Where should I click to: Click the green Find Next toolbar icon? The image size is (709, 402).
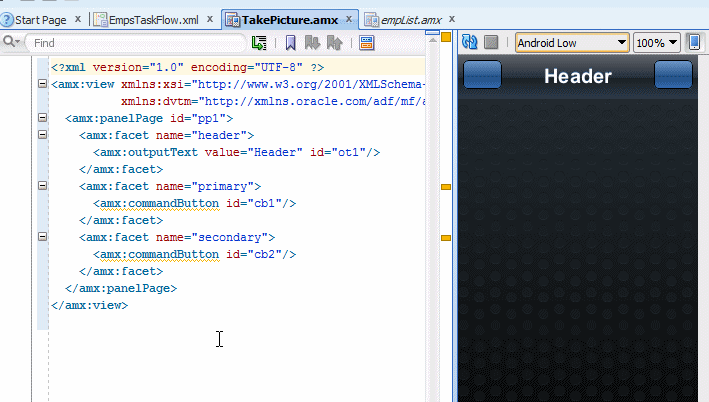tap(259, 43)
